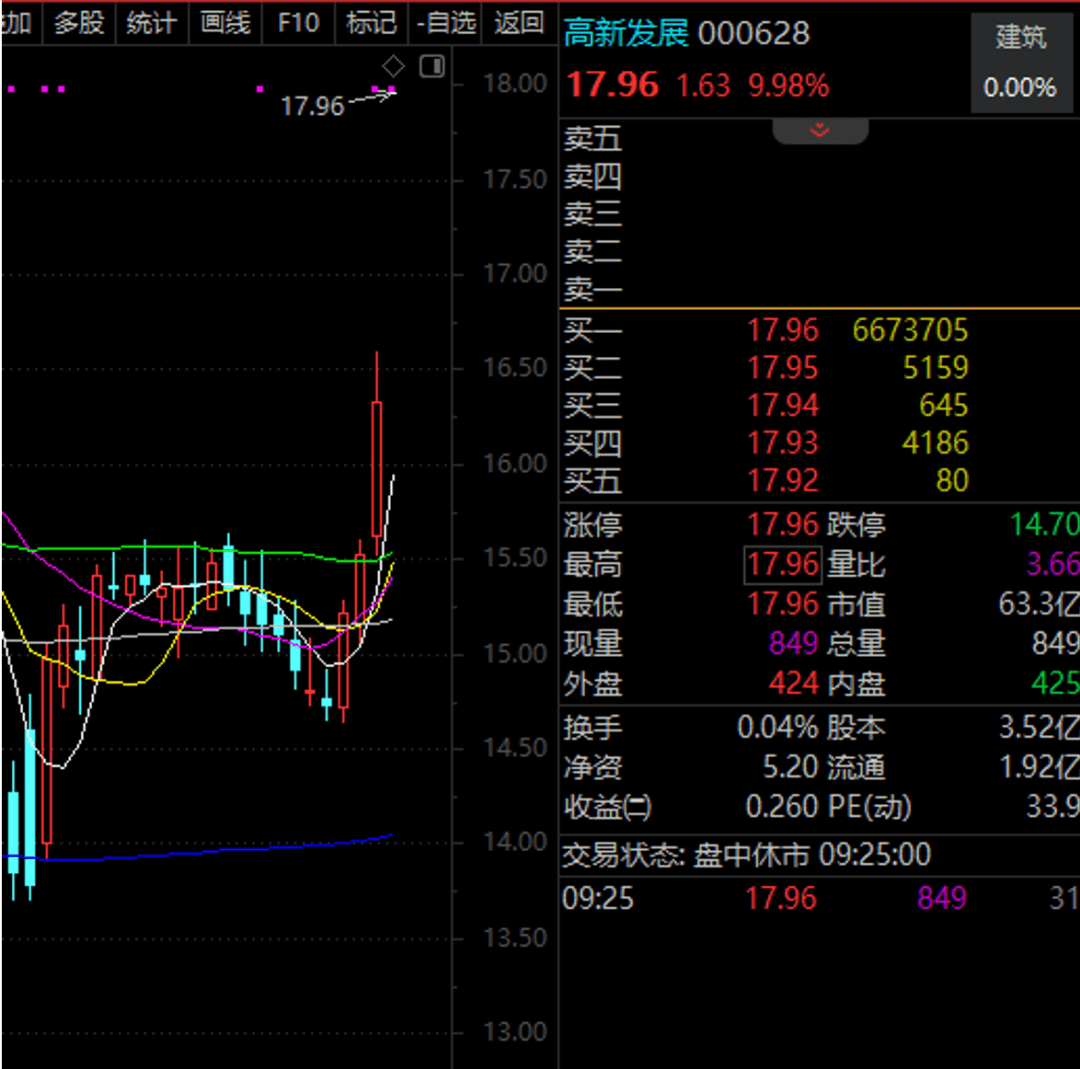Select the 买一 bid price 17.96
The image size is (1080, 1069).
pyautogui.click(x=782, y=330)
